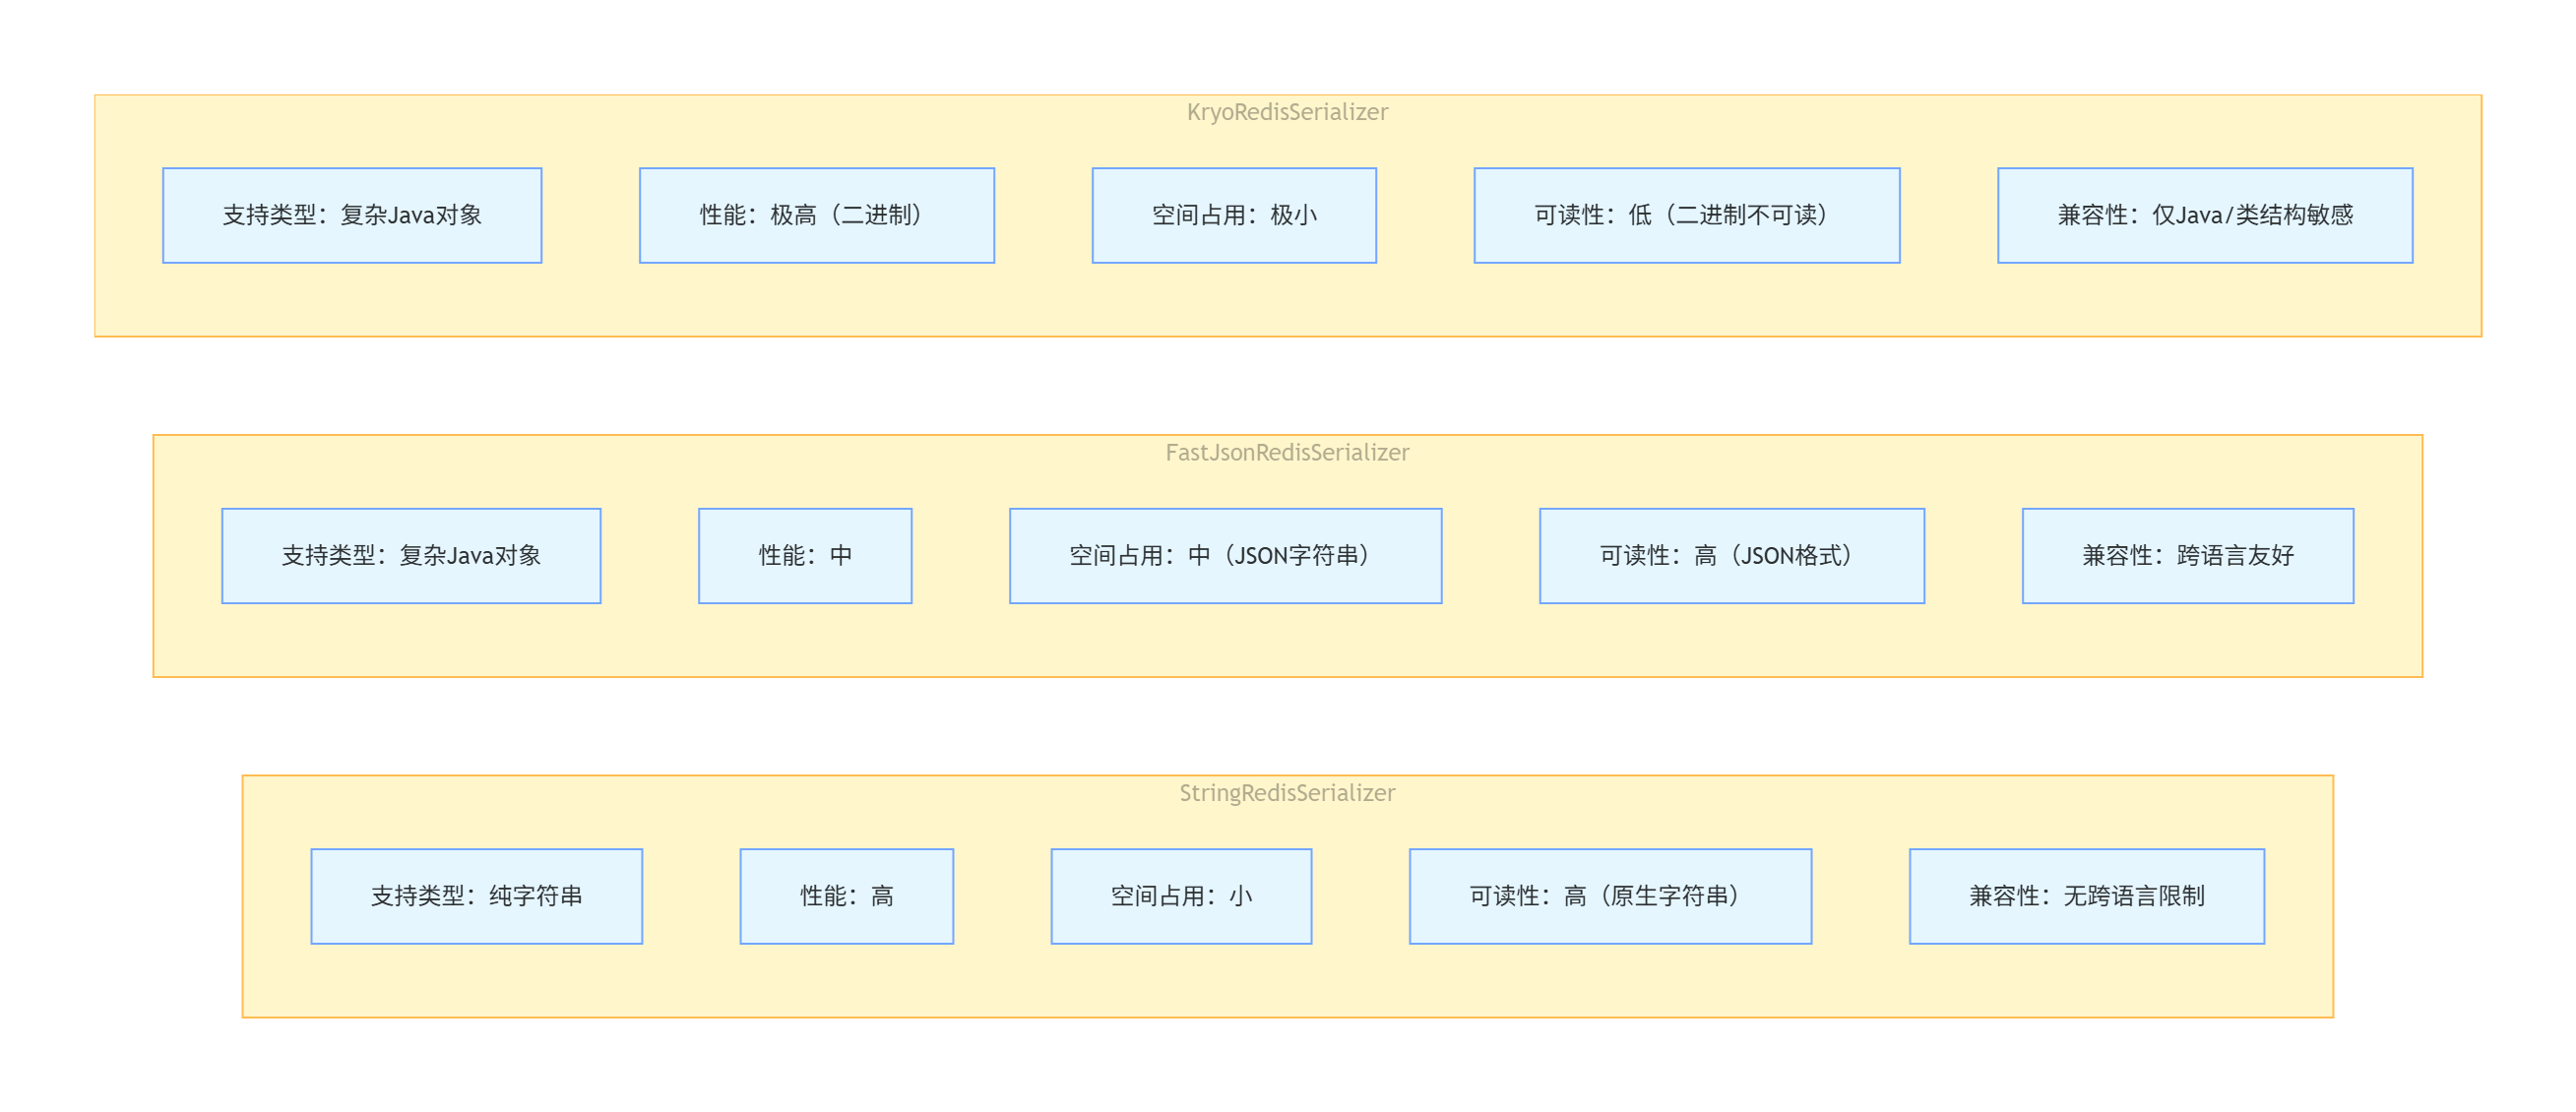Select Kryo node 支持类型：复杂Java对象
The width and height of the screenshot is (2576, 1112).
click(352, 215)
